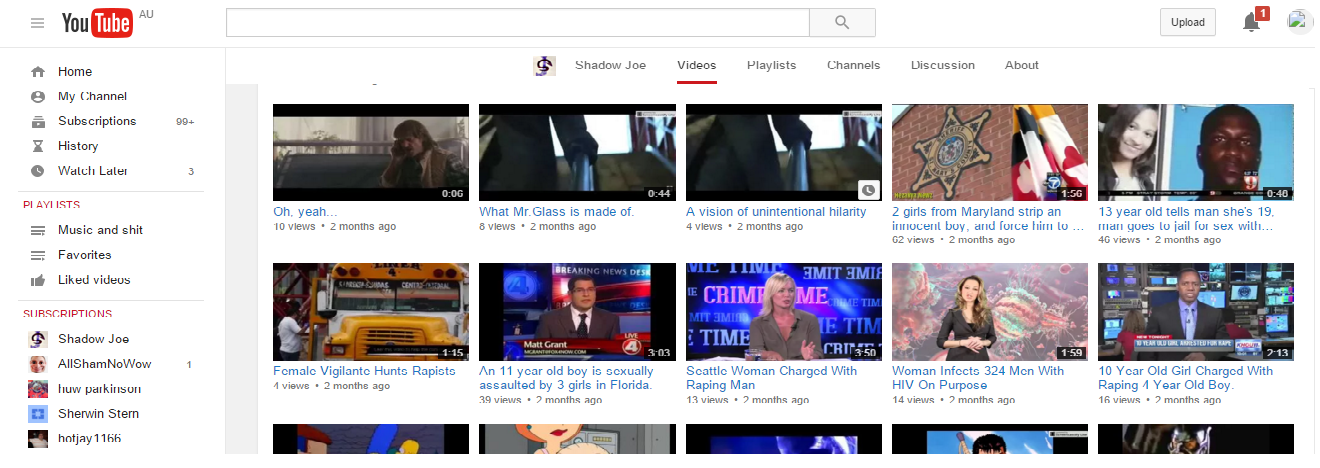Screen dimensions: 1320x468
Task: Open "Woman Infects 324 Men With HIV" title
Action: pyautogui.click(x=978, y=378)
